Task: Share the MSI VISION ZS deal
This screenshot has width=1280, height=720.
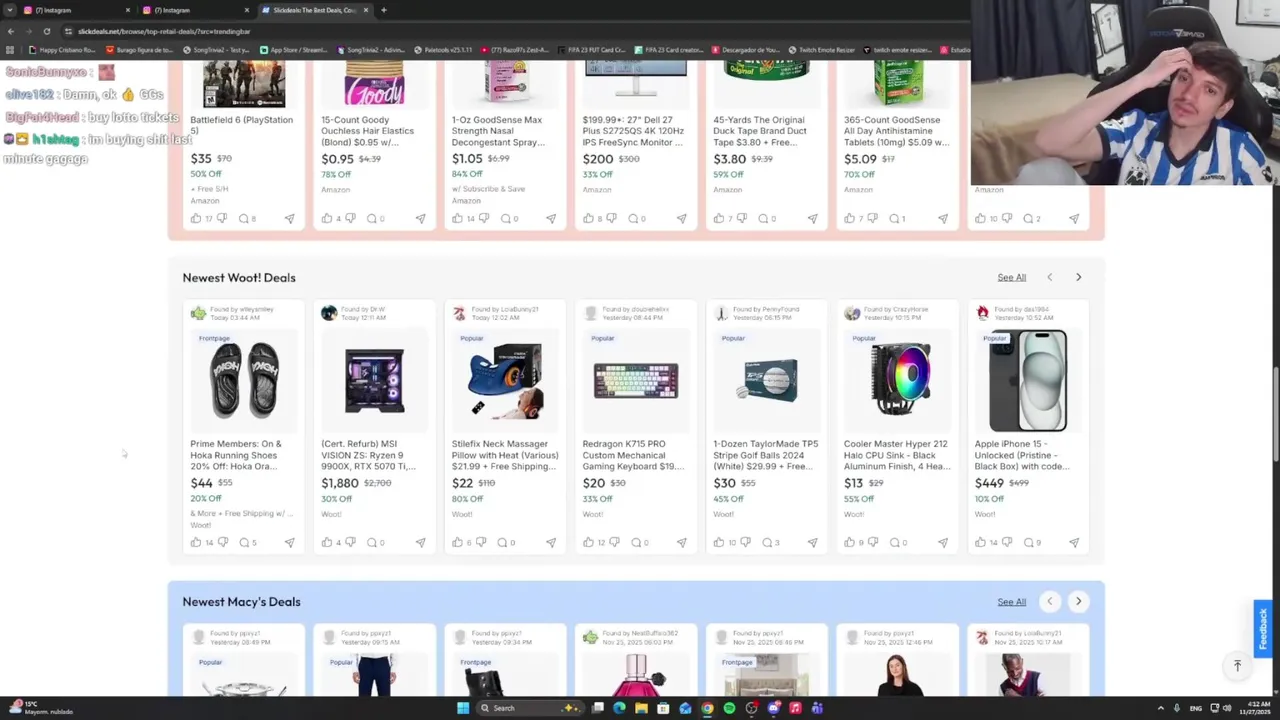Action: [x=420, y=542]
